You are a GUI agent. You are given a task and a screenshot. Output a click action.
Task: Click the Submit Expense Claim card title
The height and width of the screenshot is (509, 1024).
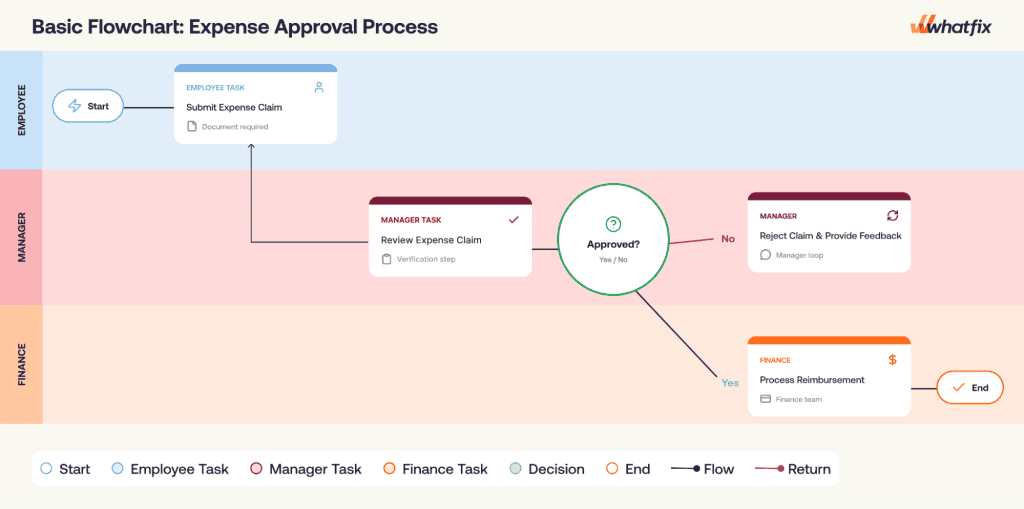click(x=234, y=107)
